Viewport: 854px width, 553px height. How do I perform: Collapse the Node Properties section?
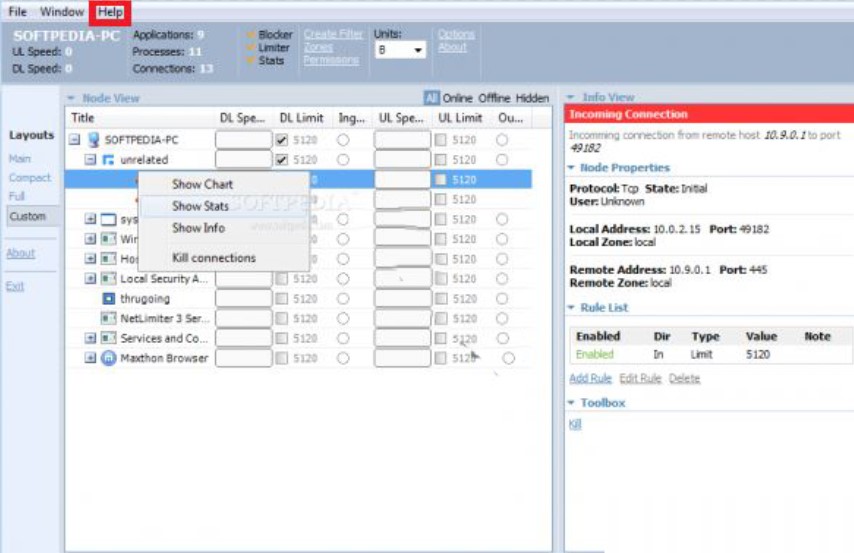[x=572, y=168]
